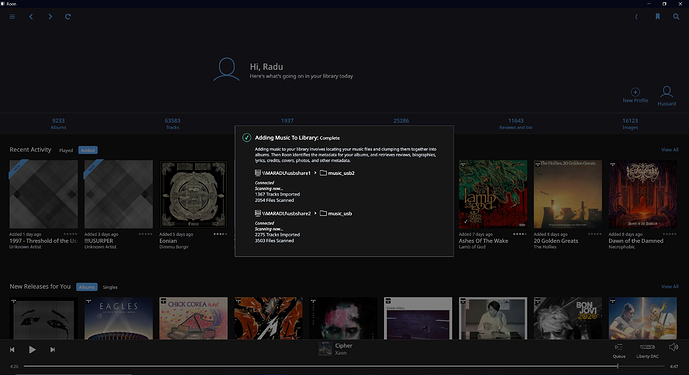Click the Lamb of God artist name
The image size is (689, 375).
pyautogui.click(x=472, y=247)
